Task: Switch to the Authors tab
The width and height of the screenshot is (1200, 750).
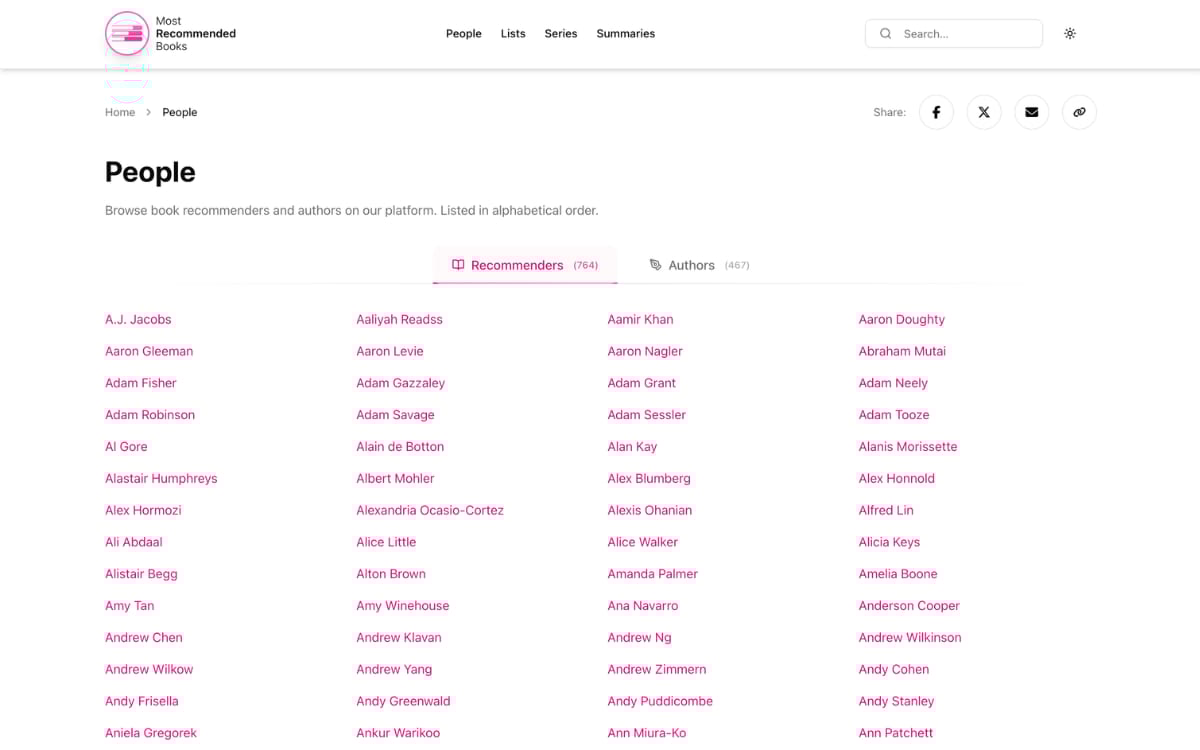Action: click(699, 265)
